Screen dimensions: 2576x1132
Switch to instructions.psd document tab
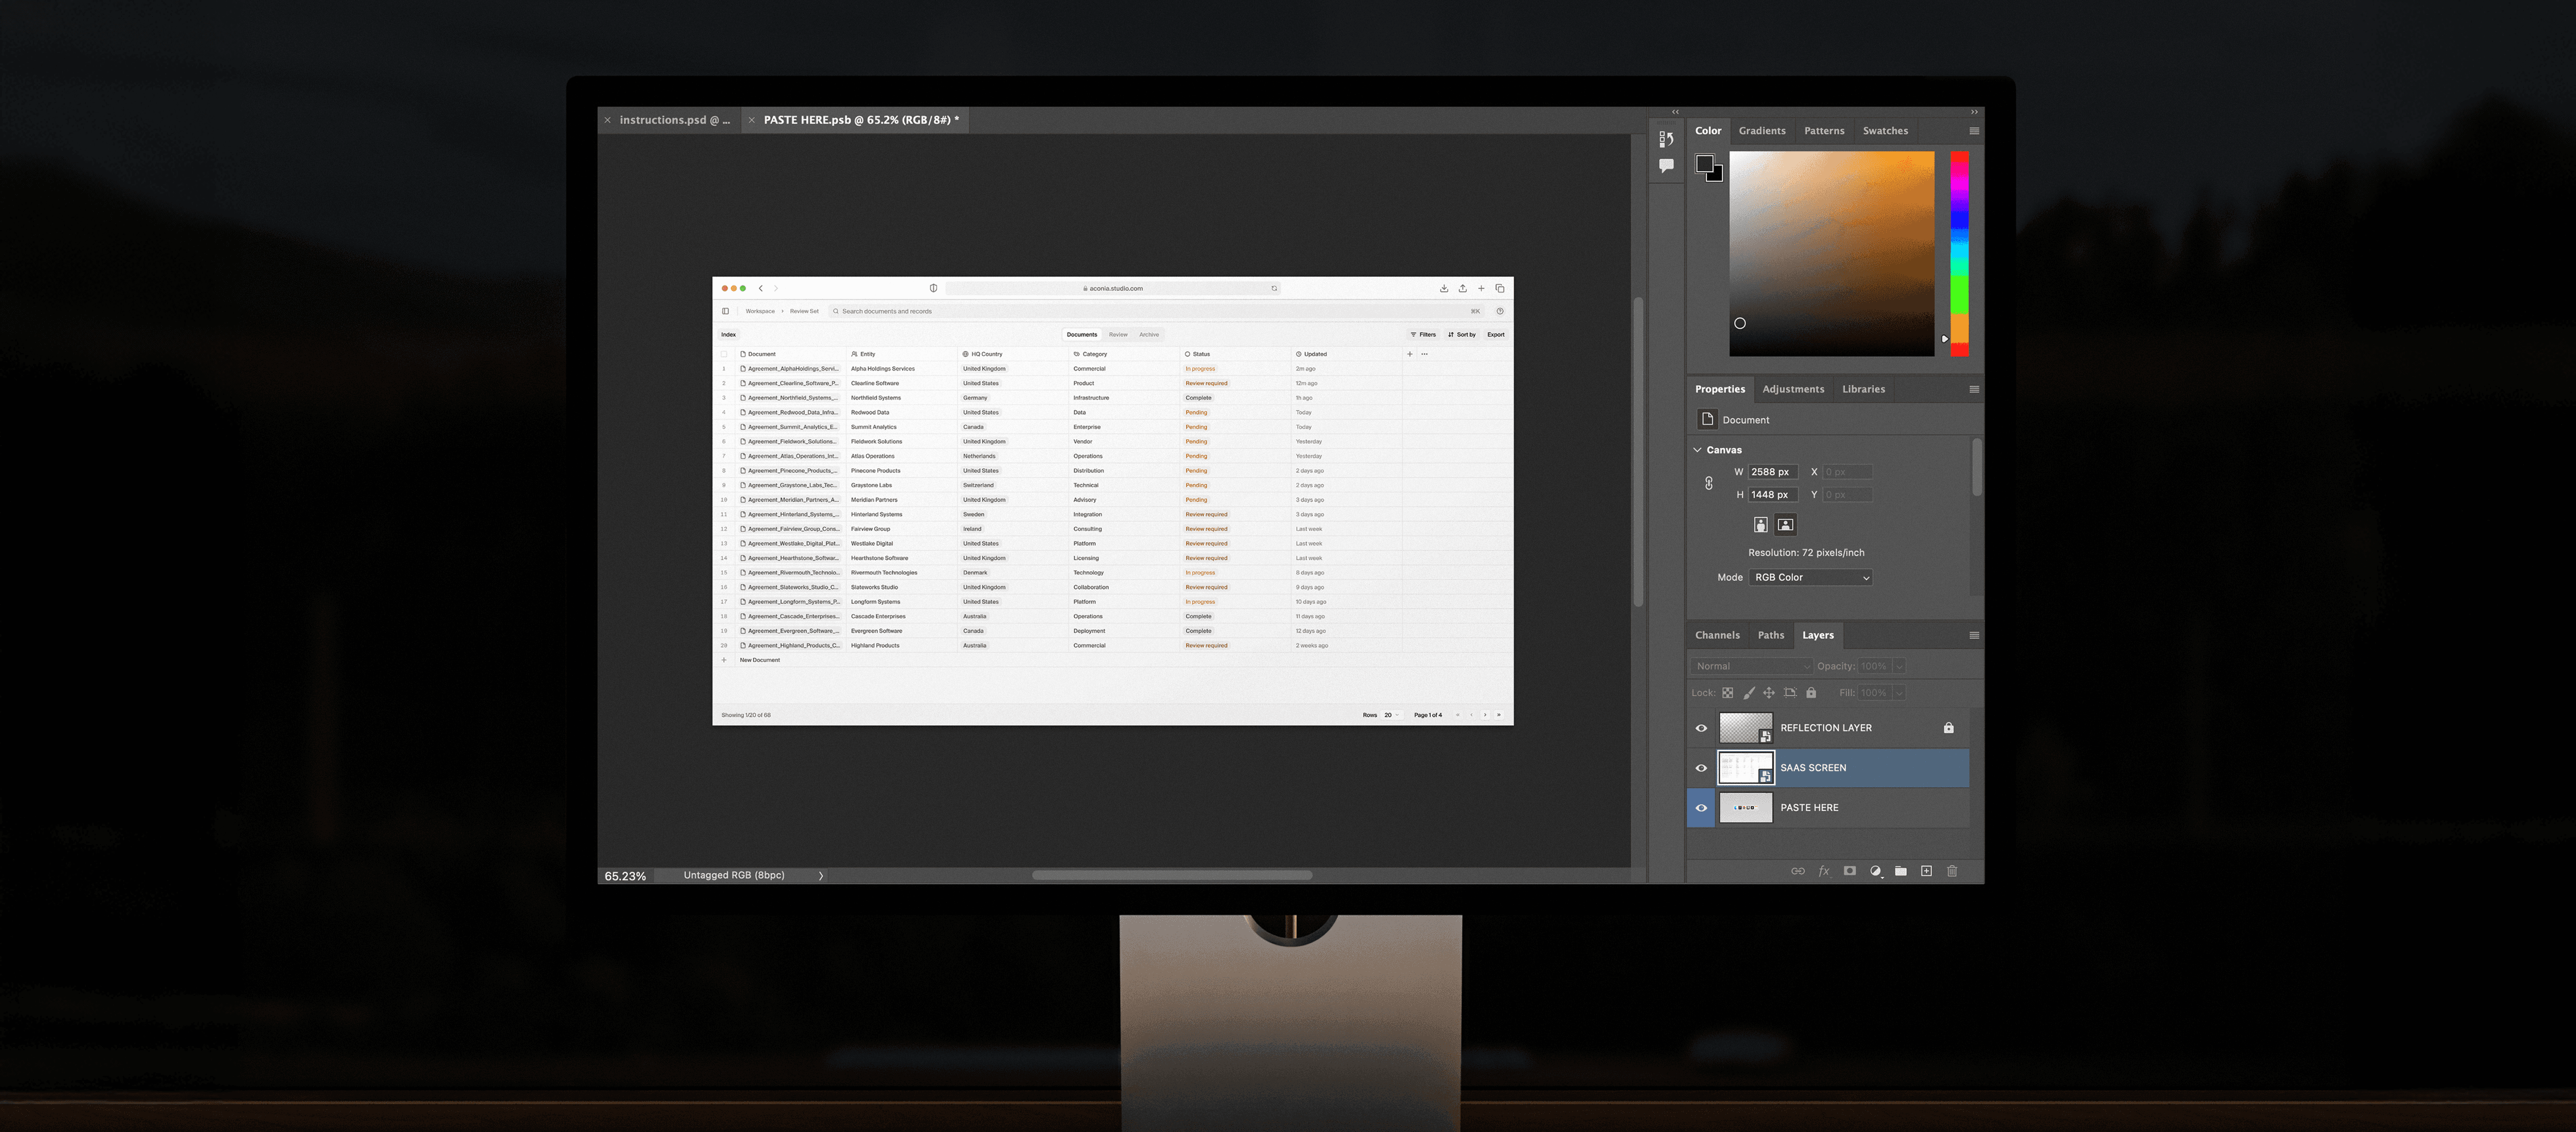(x=674, y=120)
